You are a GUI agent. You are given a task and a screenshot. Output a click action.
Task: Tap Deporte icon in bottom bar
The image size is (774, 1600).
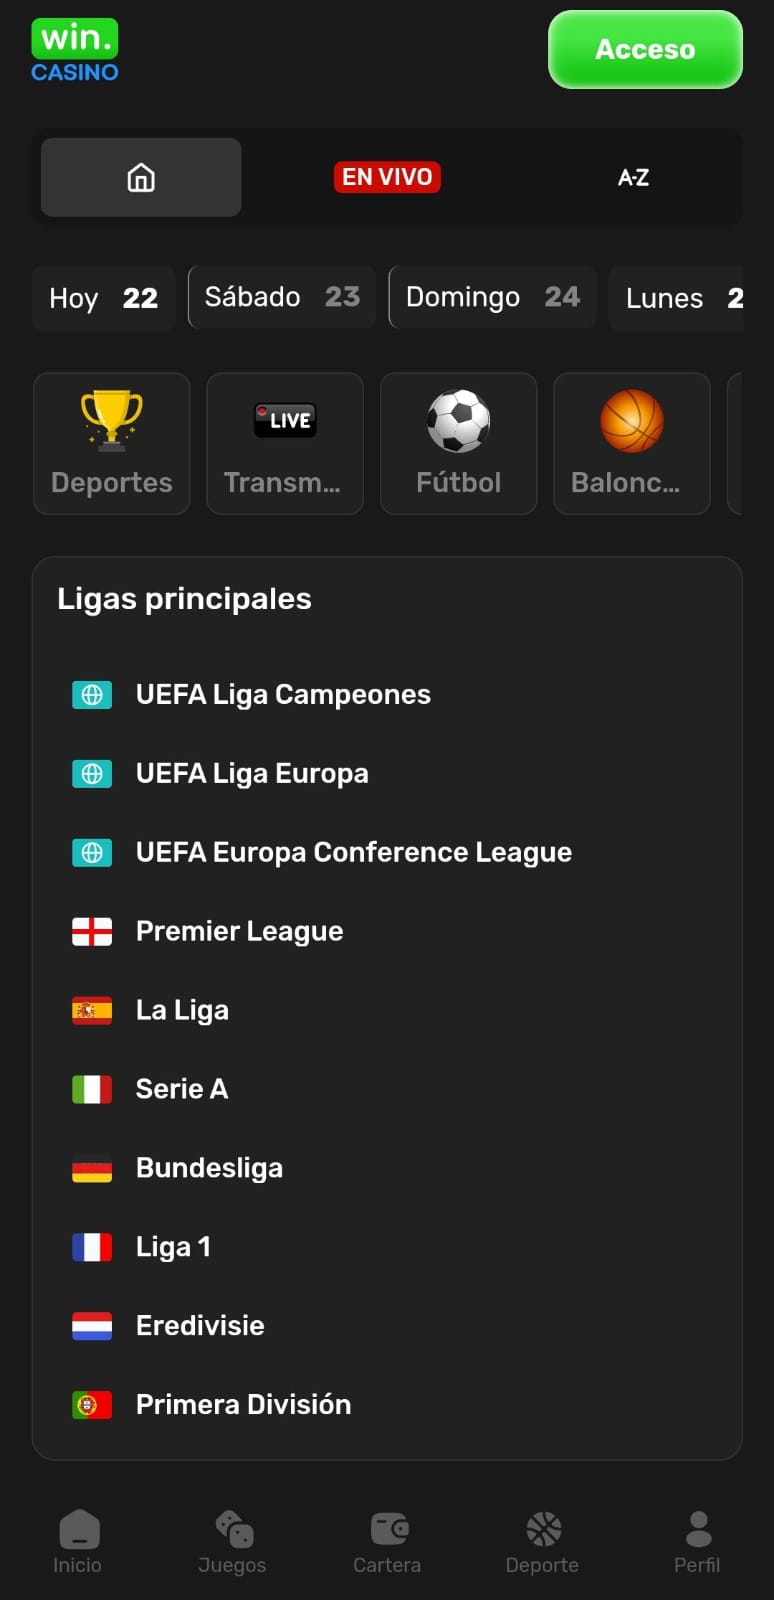pos(542,1541)
